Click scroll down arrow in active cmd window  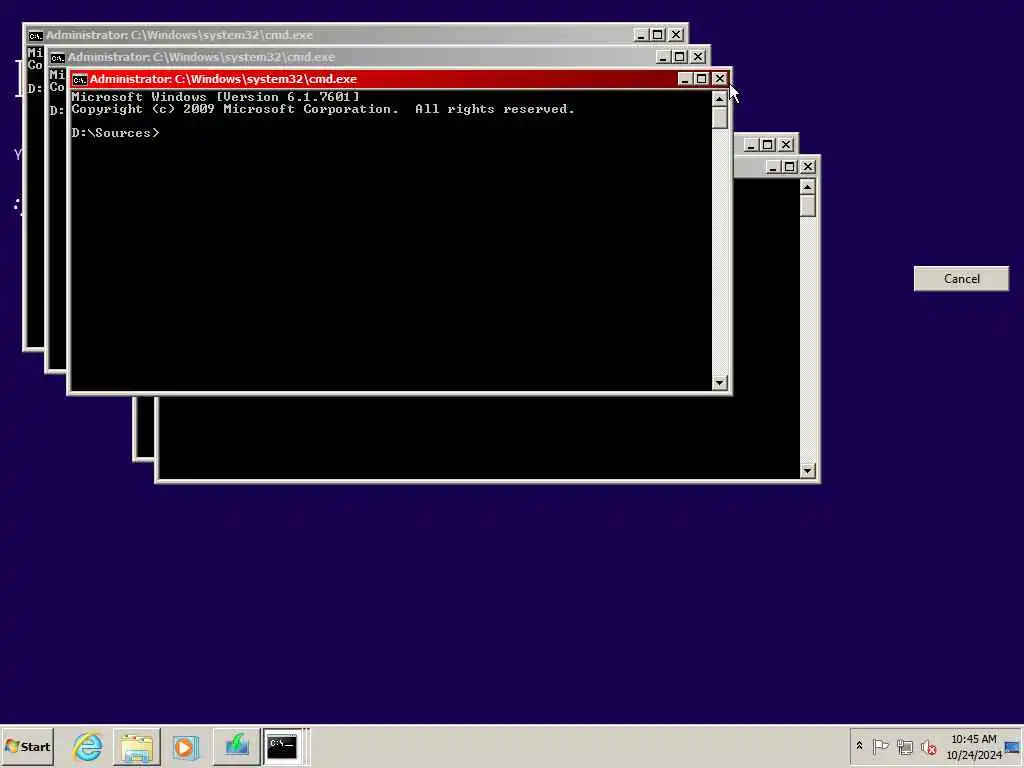pyautogui.click(x=720, y=383)
